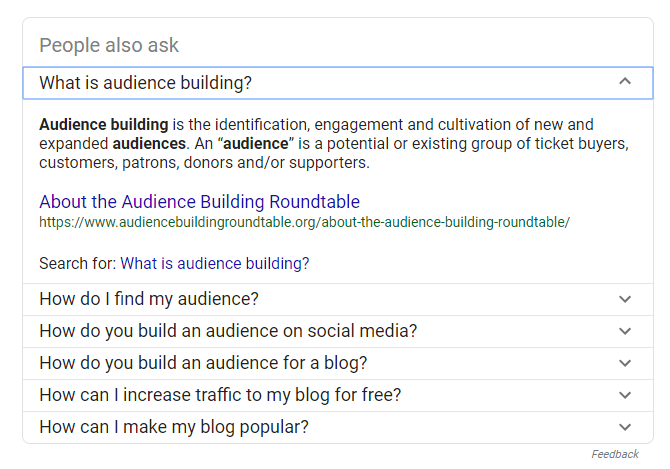Follow the "What is audience building?" Search for link
The height and width of the screenshot is (469, 670).
[214, 264]
